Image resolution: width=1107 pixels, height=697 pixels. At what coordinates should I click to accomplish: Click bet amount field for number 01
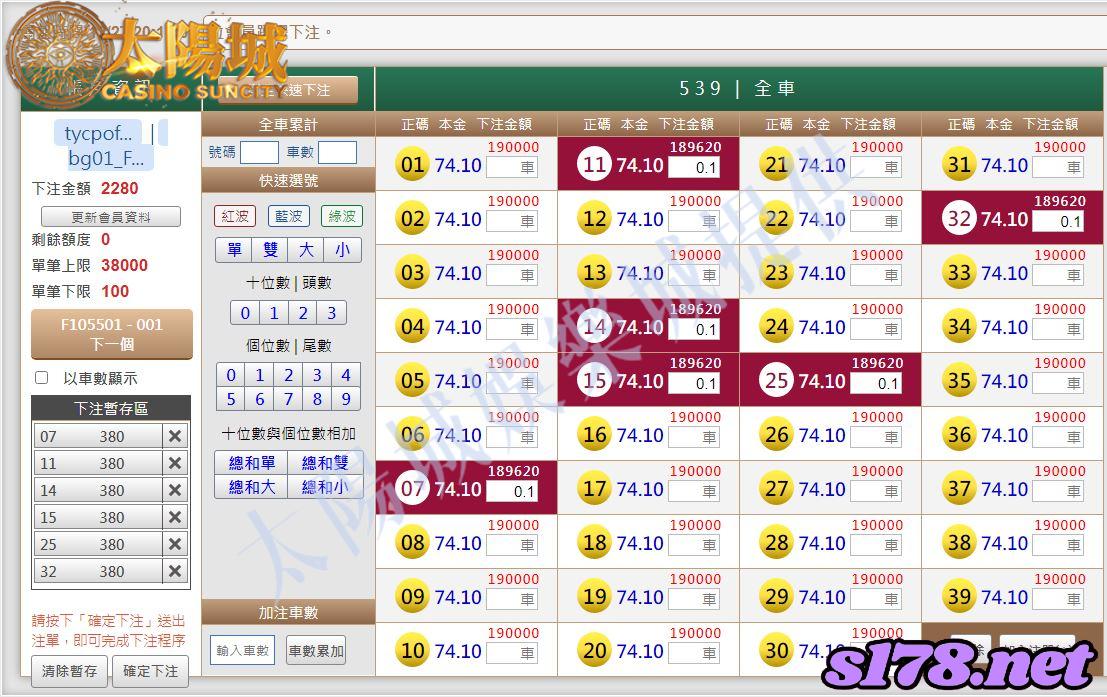(512, 167)
